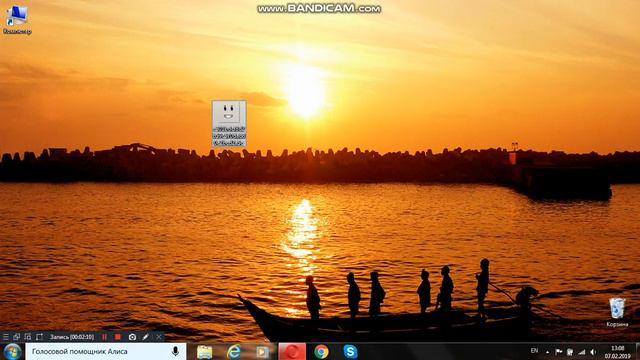
Task: Activate the Bandicam drawing pencil tool
Action: (x=146, y=337)
